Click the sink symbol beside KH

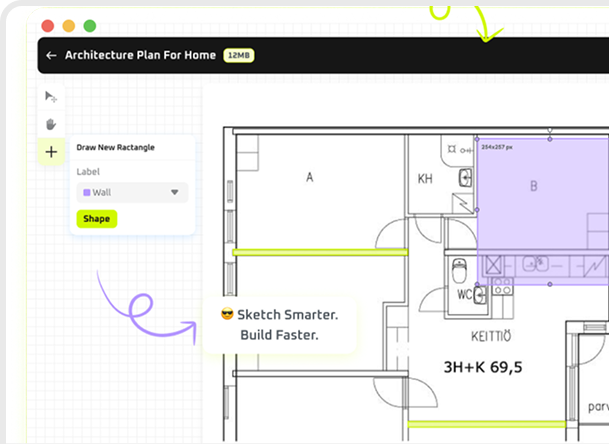point(465,179)
